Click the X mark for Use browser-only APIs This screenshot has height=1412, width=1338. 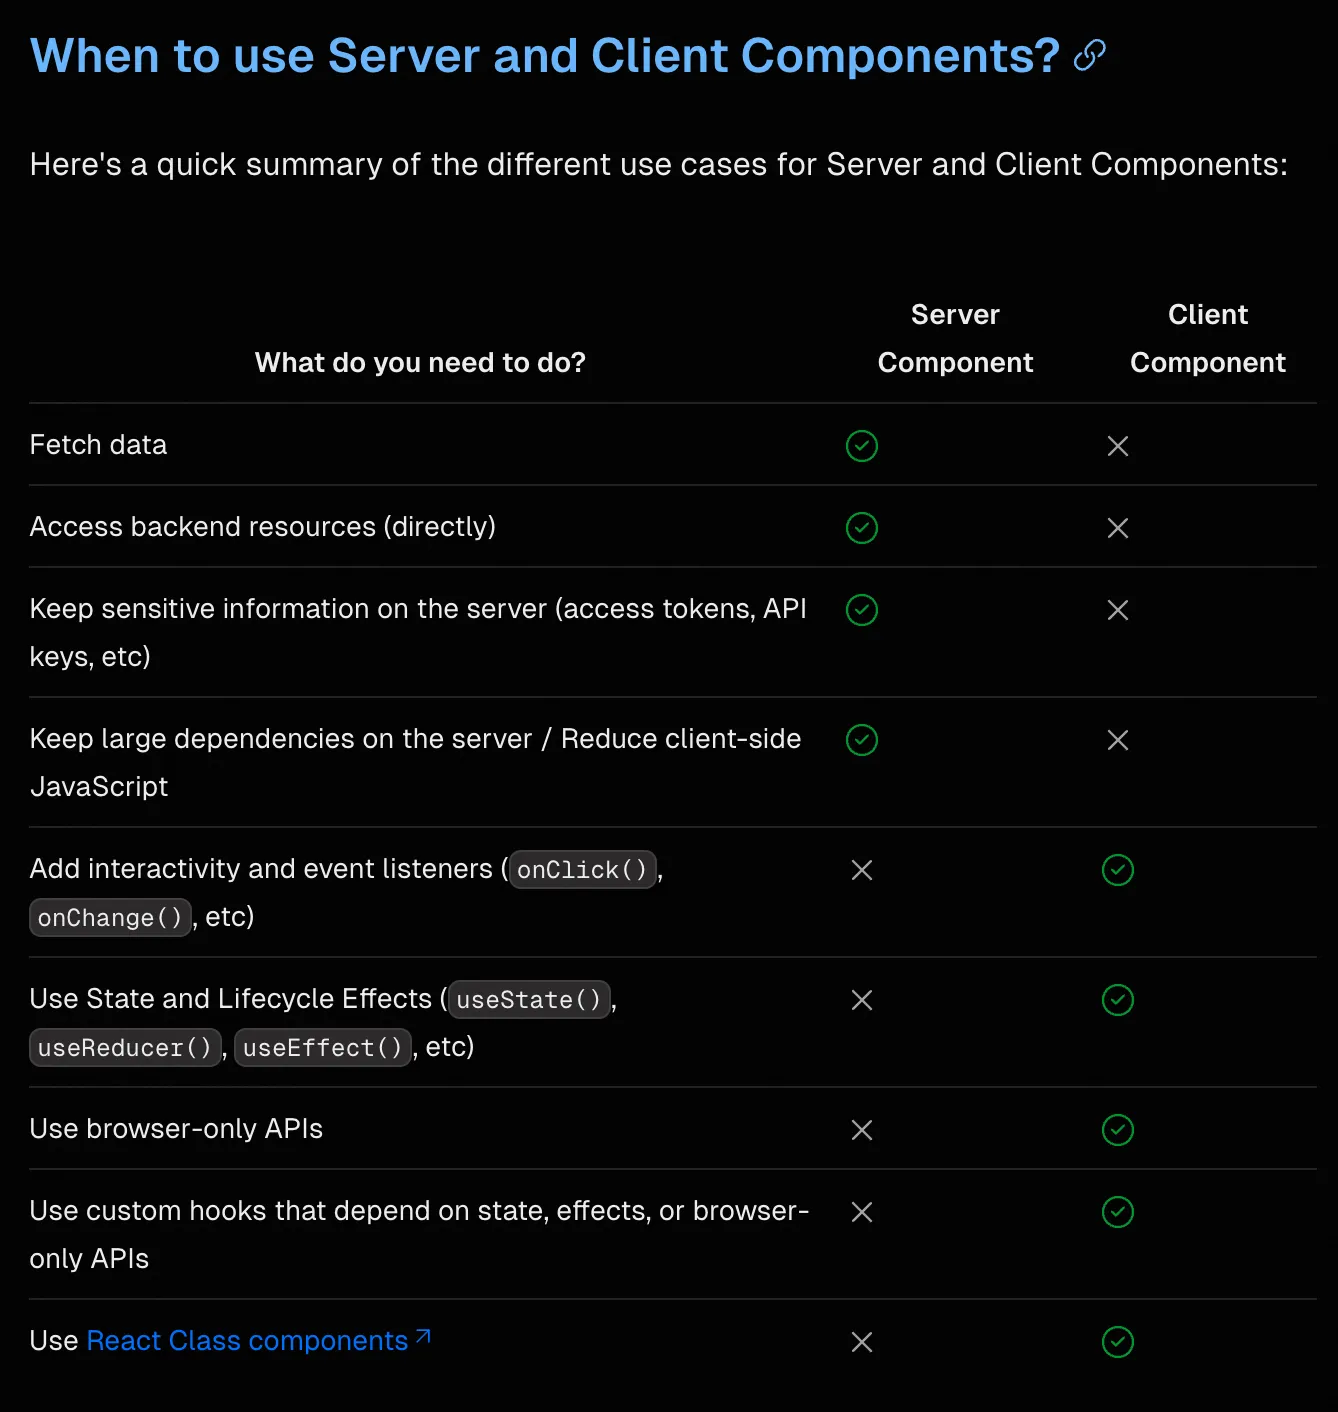point(862,1130)
